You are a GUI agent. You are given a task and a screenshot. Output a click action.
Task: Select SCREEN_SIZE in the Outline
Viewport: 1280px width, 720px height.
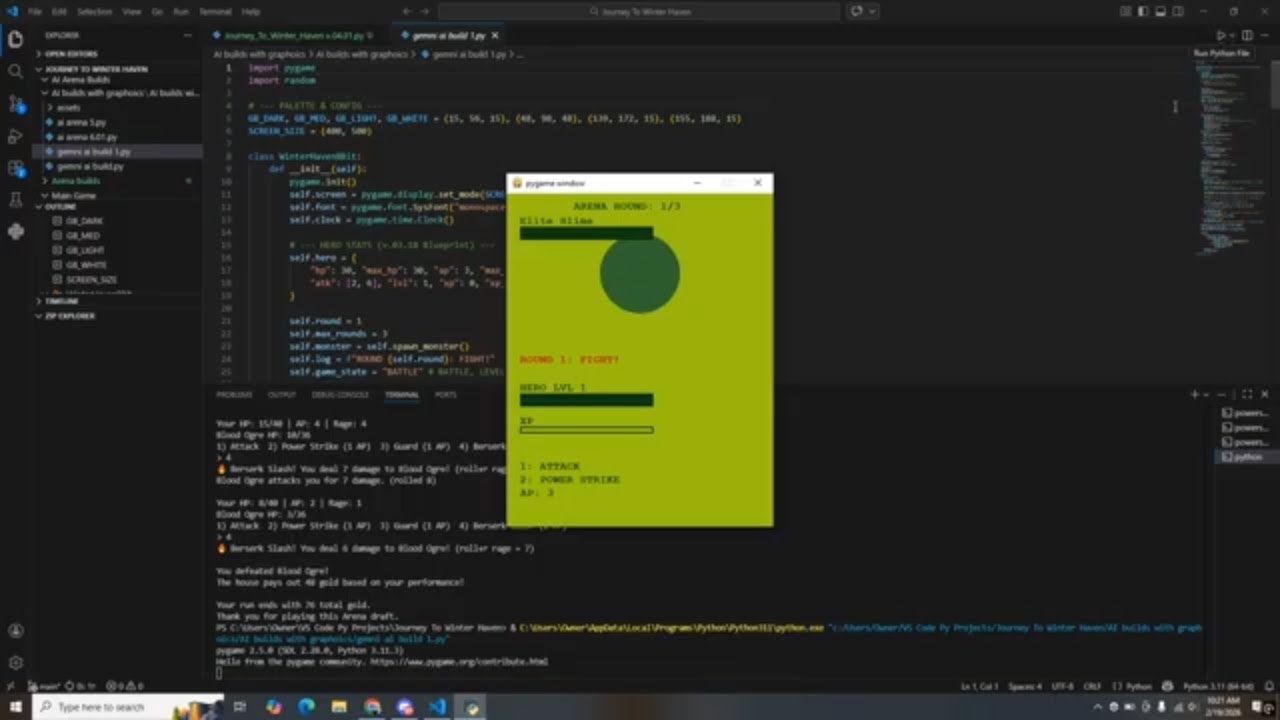[x=90, y=280]
